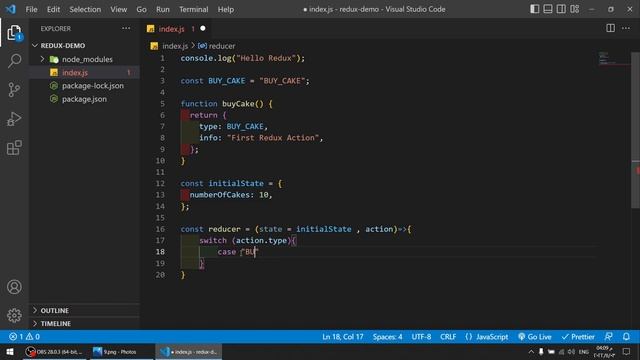The width and height of the screenshot is (640, 360).
Task: Open the Source Control view
Action: click(14, 90)
